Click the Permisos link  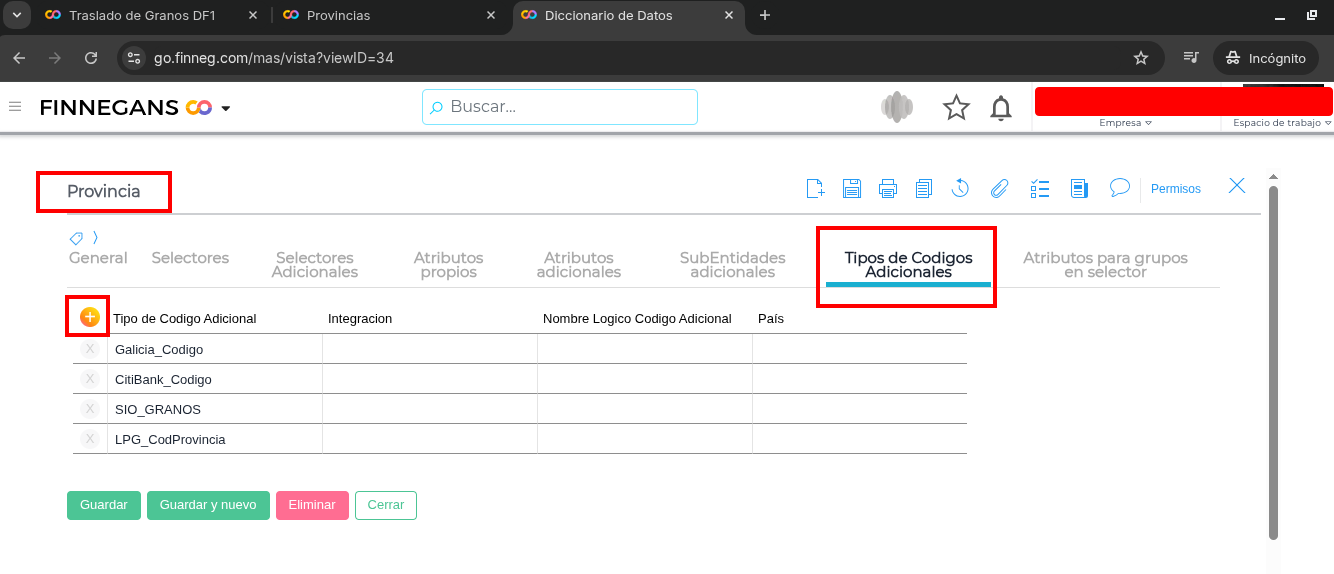[x=1175, y=189]
